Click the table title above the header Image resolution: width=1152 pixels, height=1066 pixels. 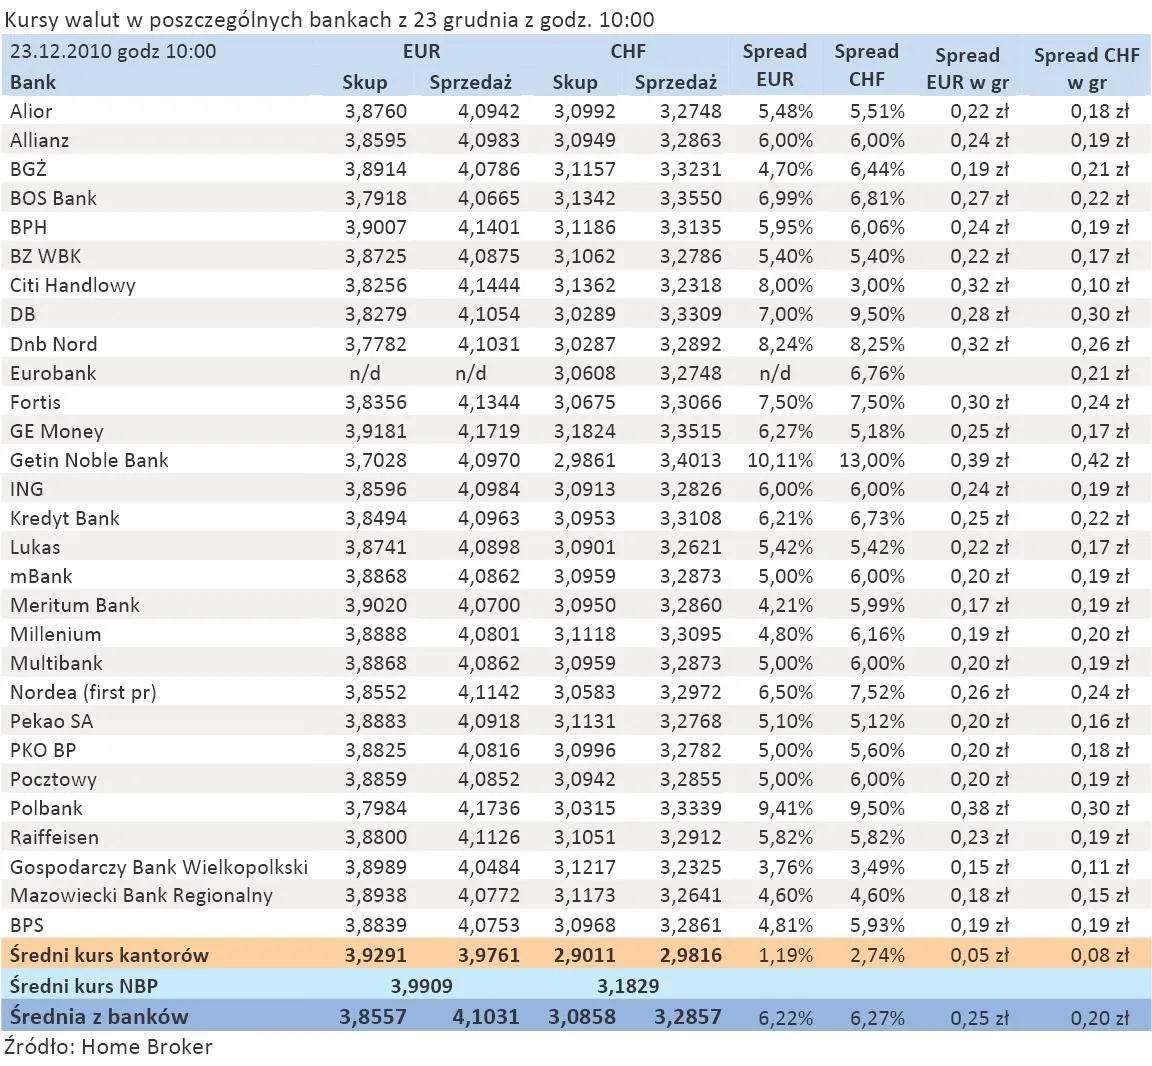(x=330, y=19)
